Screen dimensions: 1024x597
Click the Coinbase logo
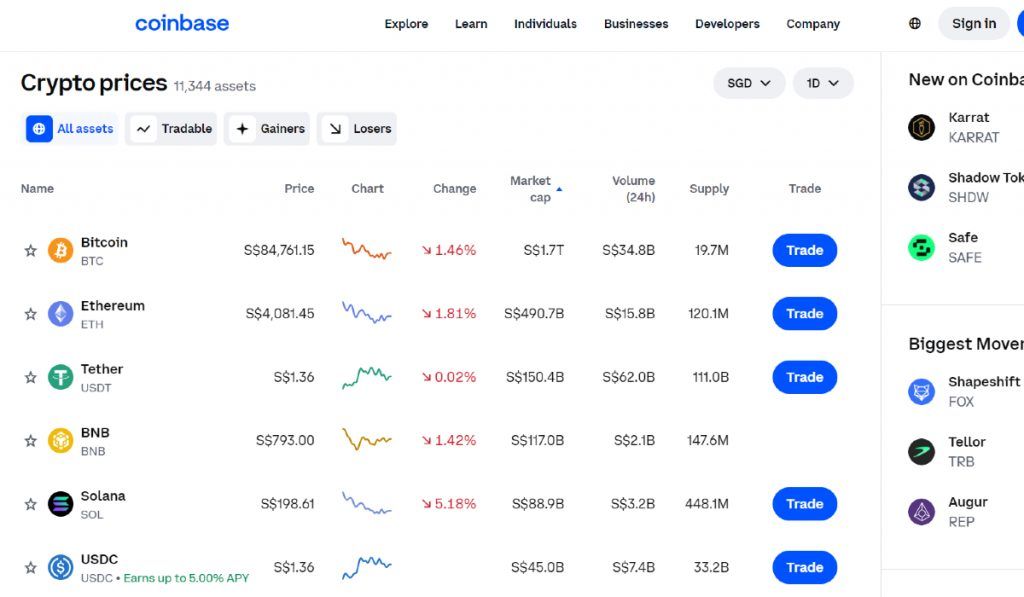(x=182, y=24)
